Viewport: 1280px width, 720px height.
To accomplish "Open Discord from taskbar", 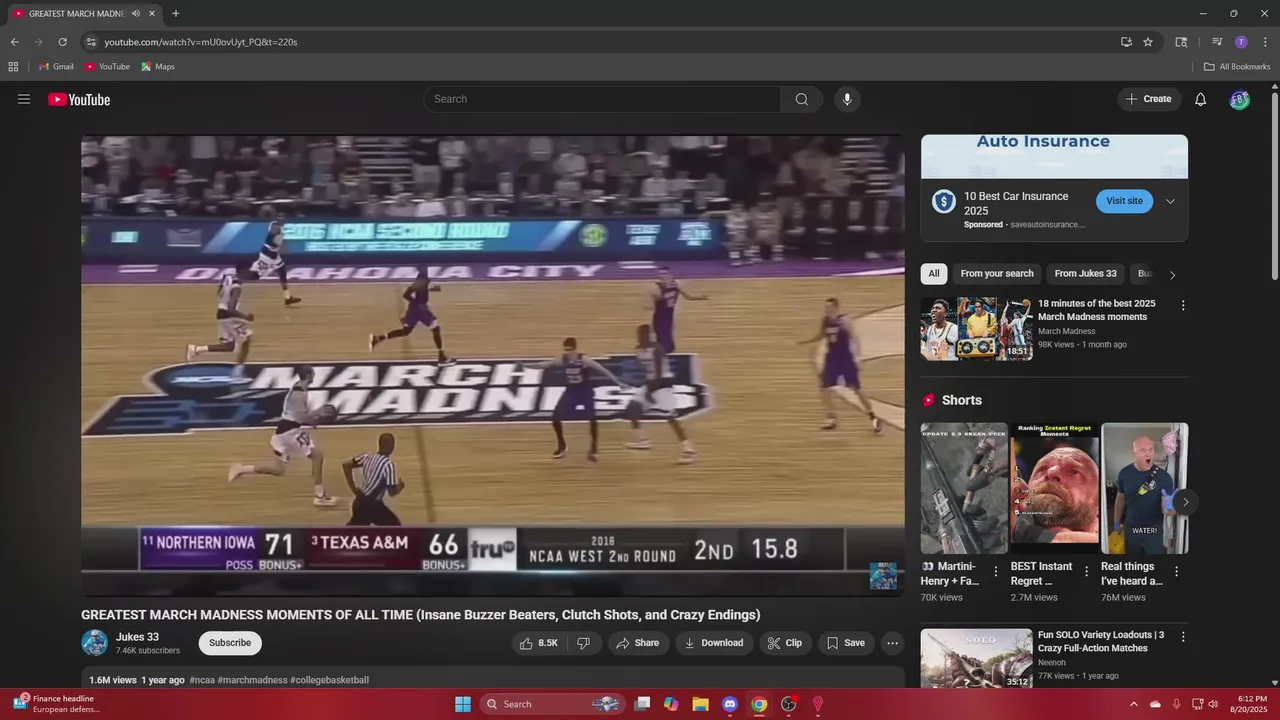I will [x=730, y=704].
